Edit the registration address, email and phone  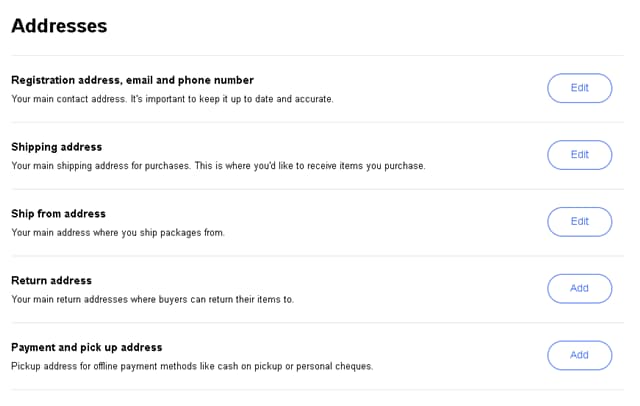pos(579,88)
